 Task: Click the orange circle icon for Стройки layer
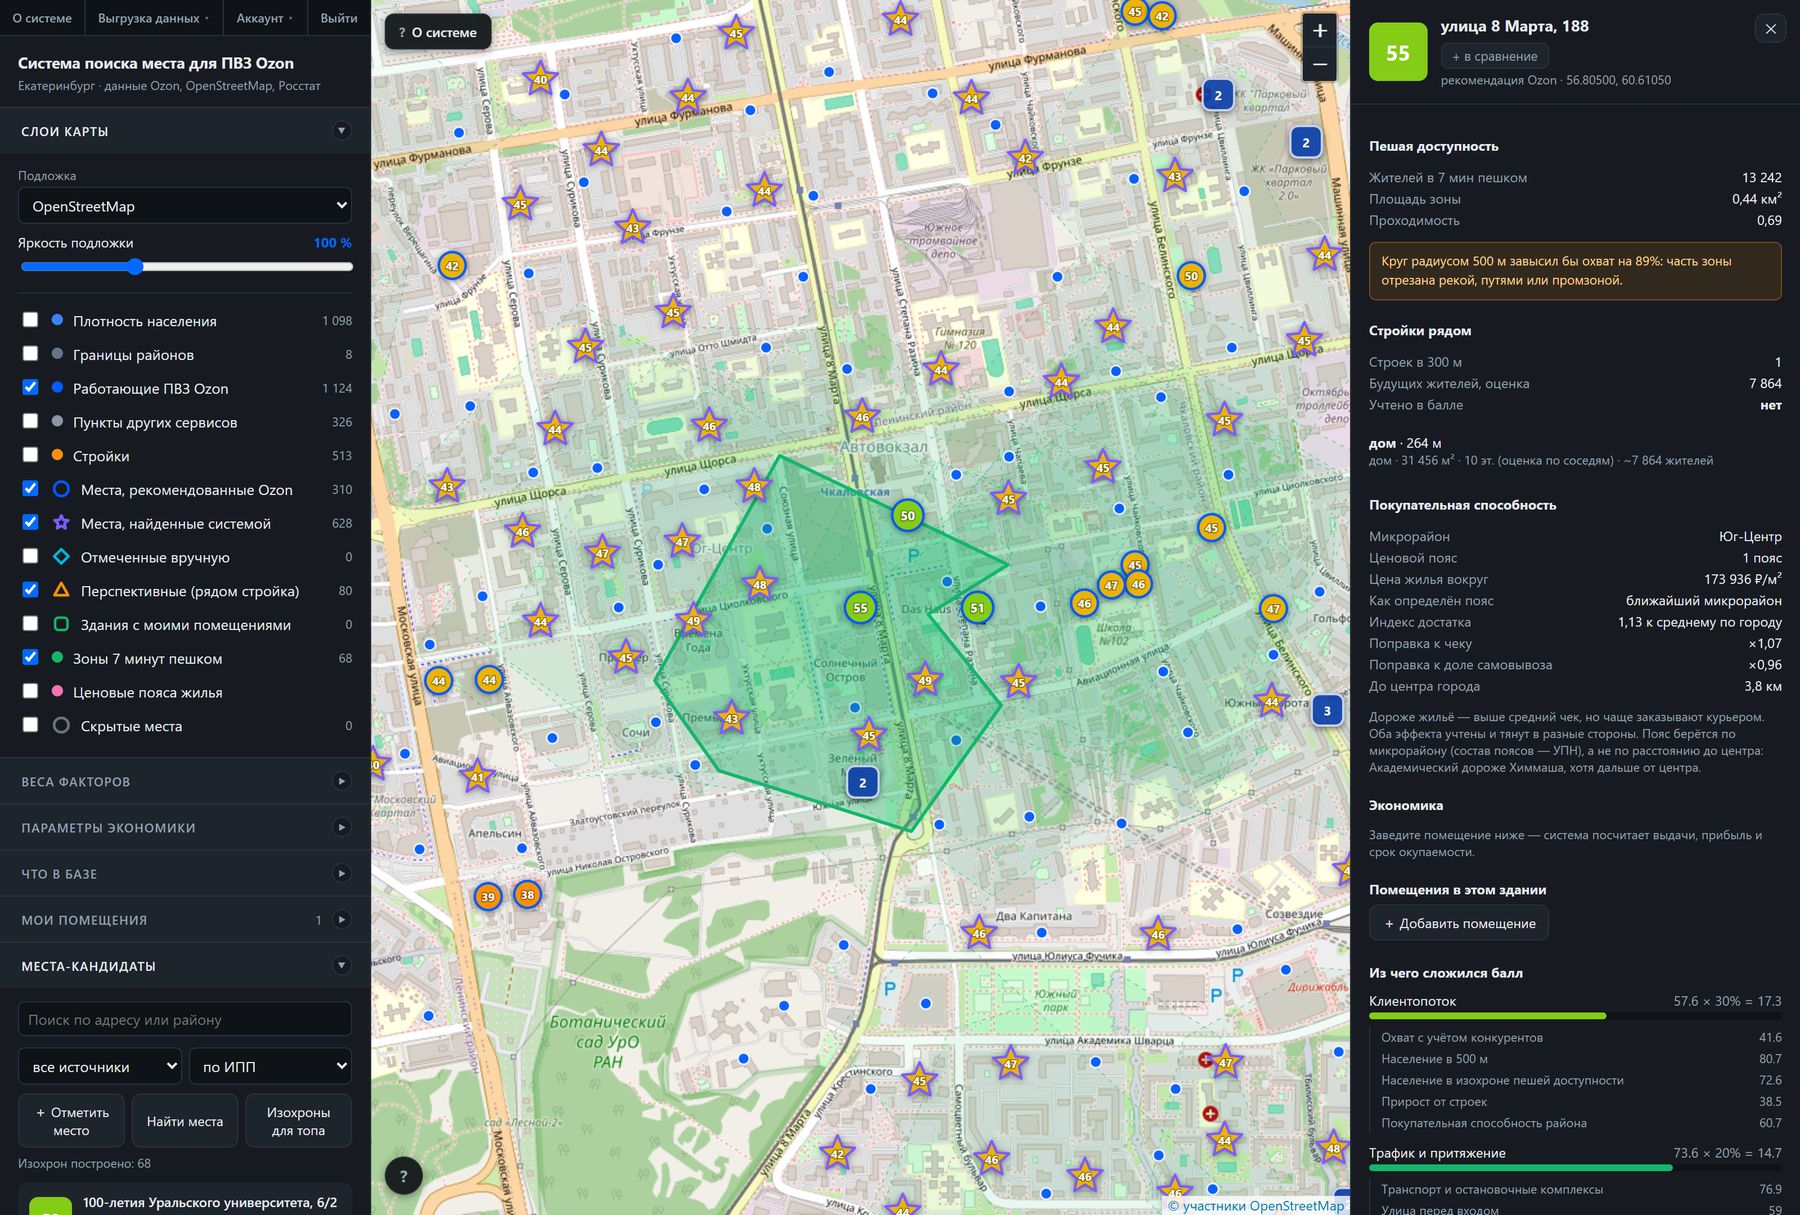(57, 456)
